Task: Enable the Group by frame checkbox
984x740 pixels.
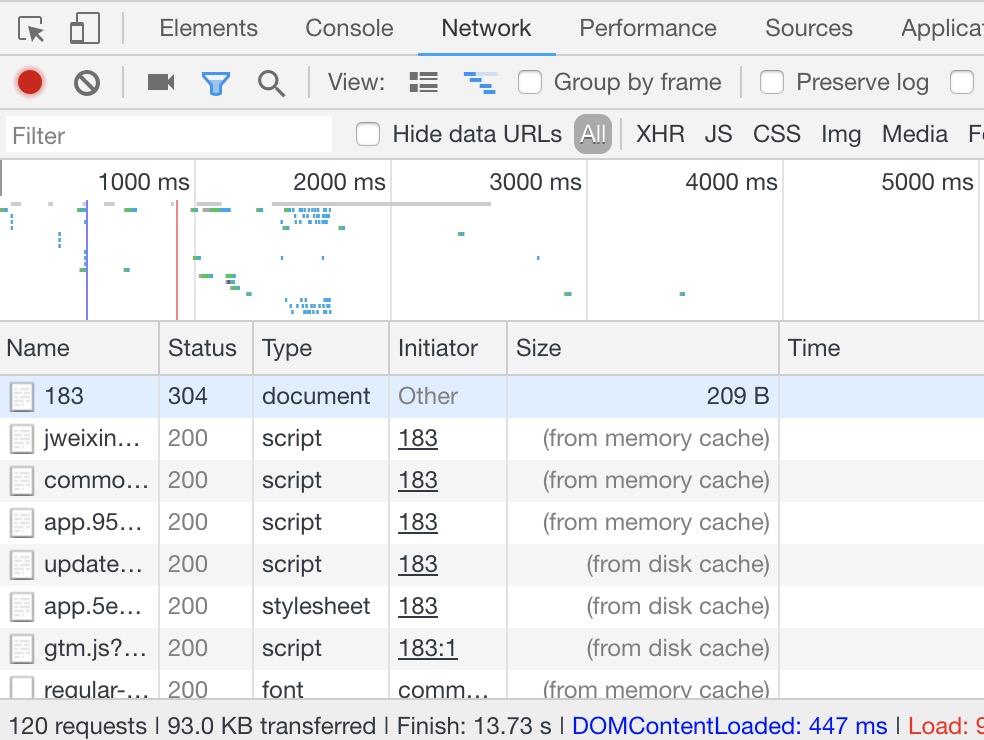Action: coord(530,82)
